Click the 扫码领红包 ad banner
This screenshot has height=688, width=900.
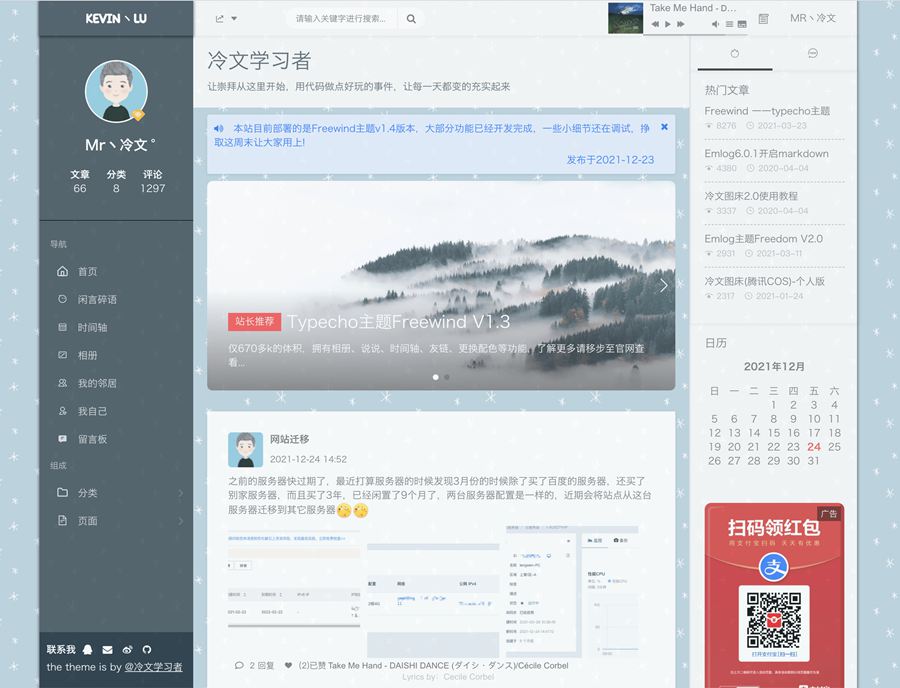[774, 595]
